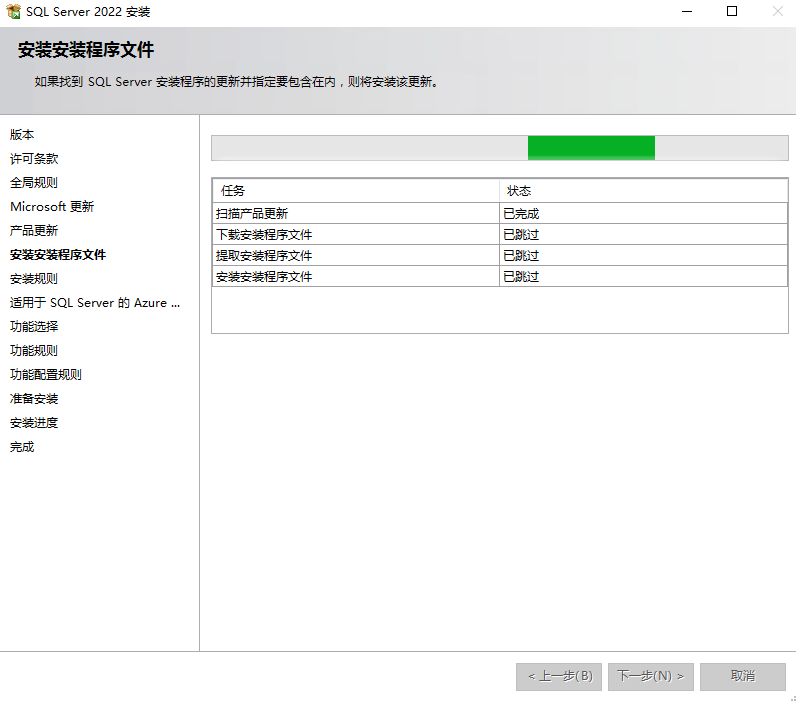Image resolution: width=796 pixels, height=701 pixels.
Task: Select 适用于 SQL Server 的 Azure step
Action: (x=95, y=303)
